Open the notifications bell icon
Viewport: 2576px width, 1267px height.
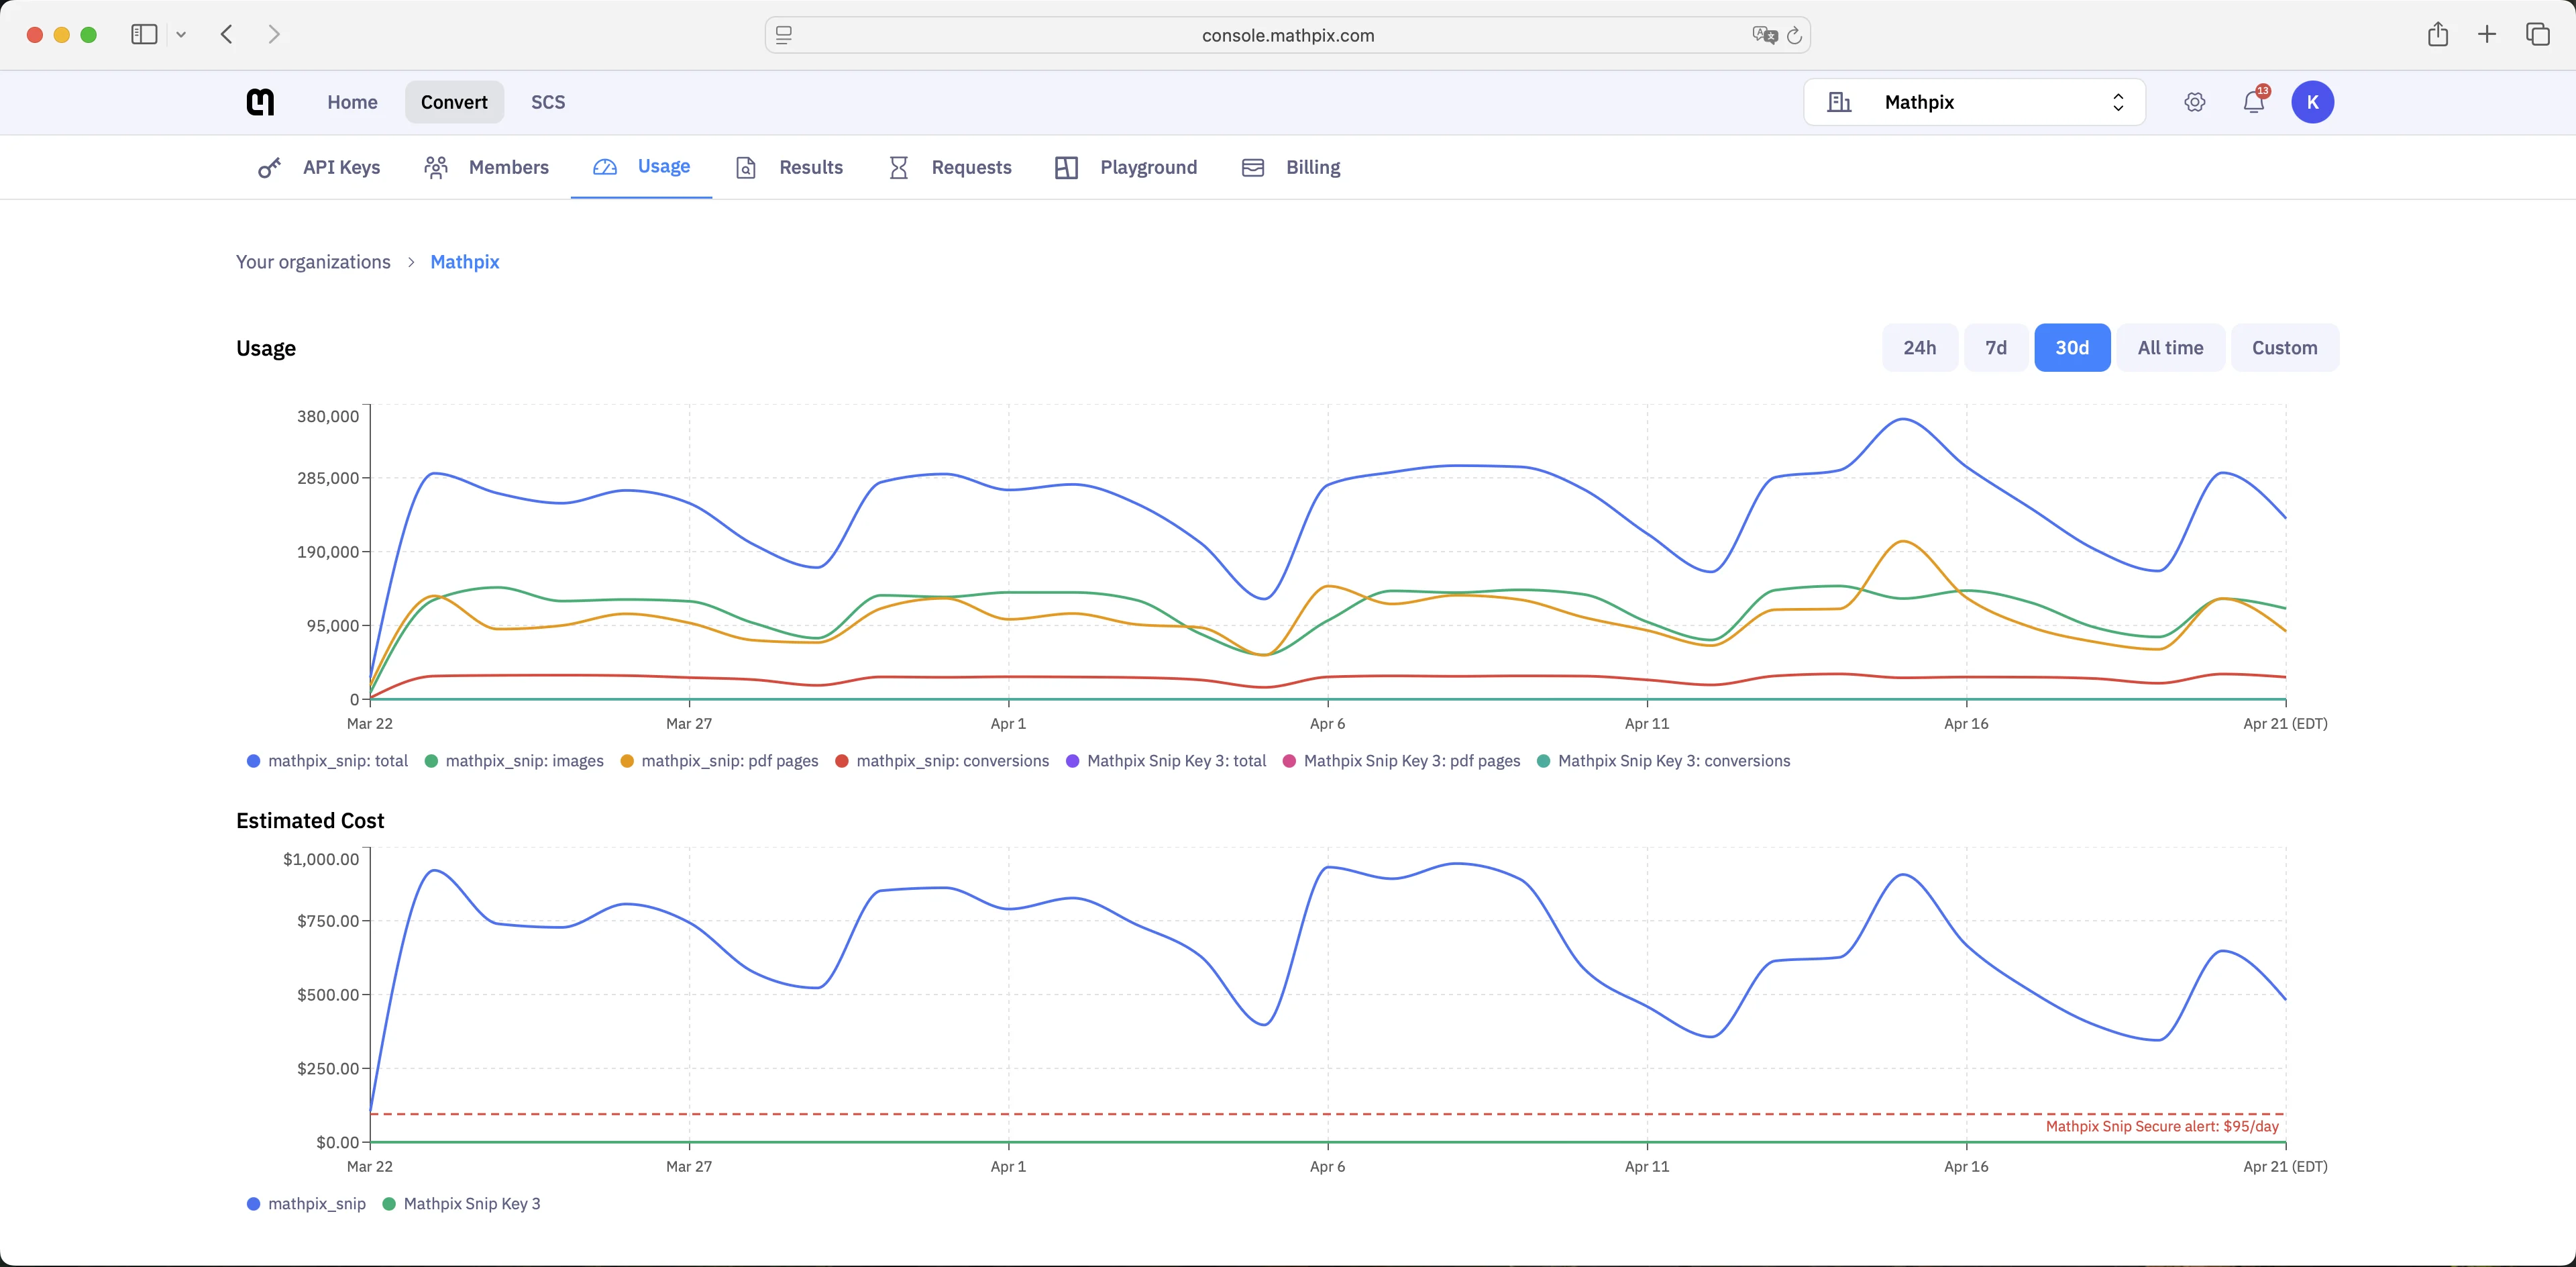(2254, 102)
